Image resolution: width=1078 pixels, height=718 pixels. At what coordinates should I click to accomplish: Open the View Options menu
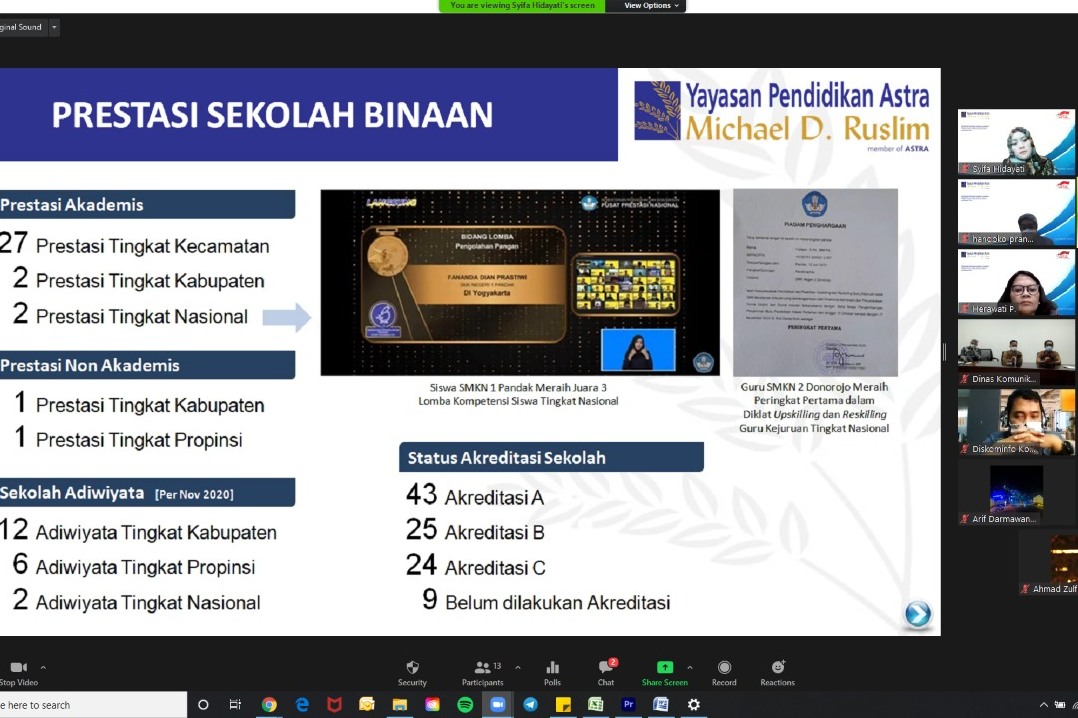tap(651, 6)
